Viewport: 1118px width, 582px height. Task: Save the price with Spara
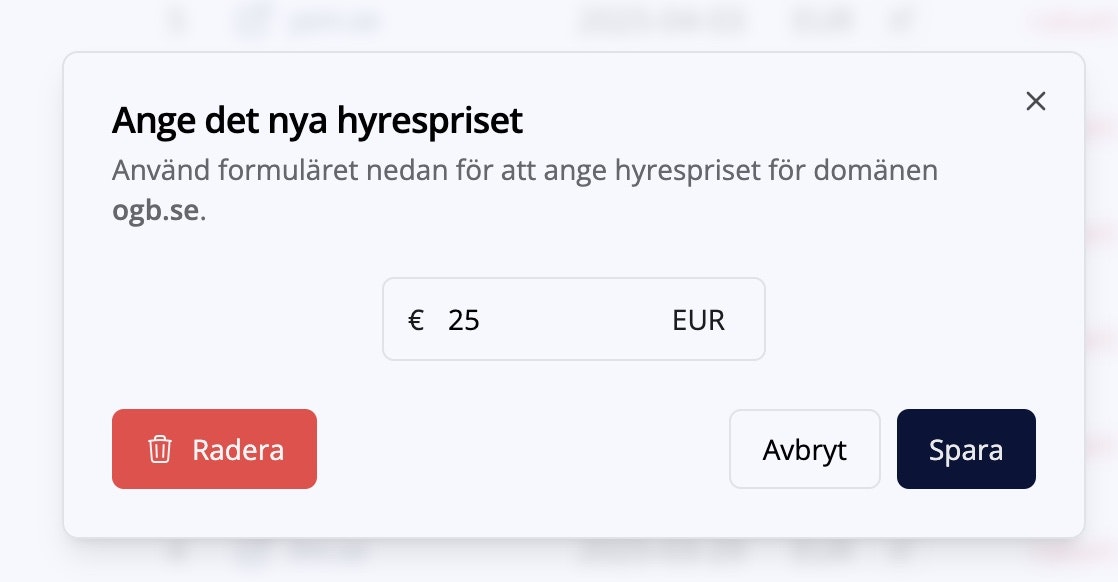click(966, 449)
